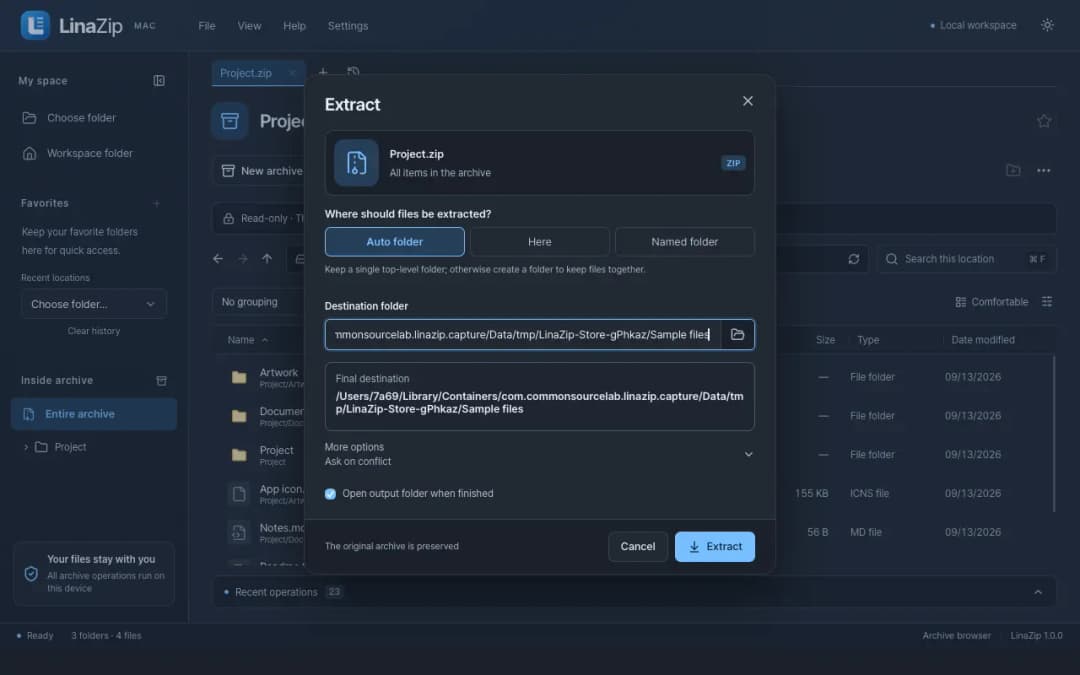The image size is (1080, 675).
Task: Click the new folder icon in header
Action: (x=1012, y=170)
